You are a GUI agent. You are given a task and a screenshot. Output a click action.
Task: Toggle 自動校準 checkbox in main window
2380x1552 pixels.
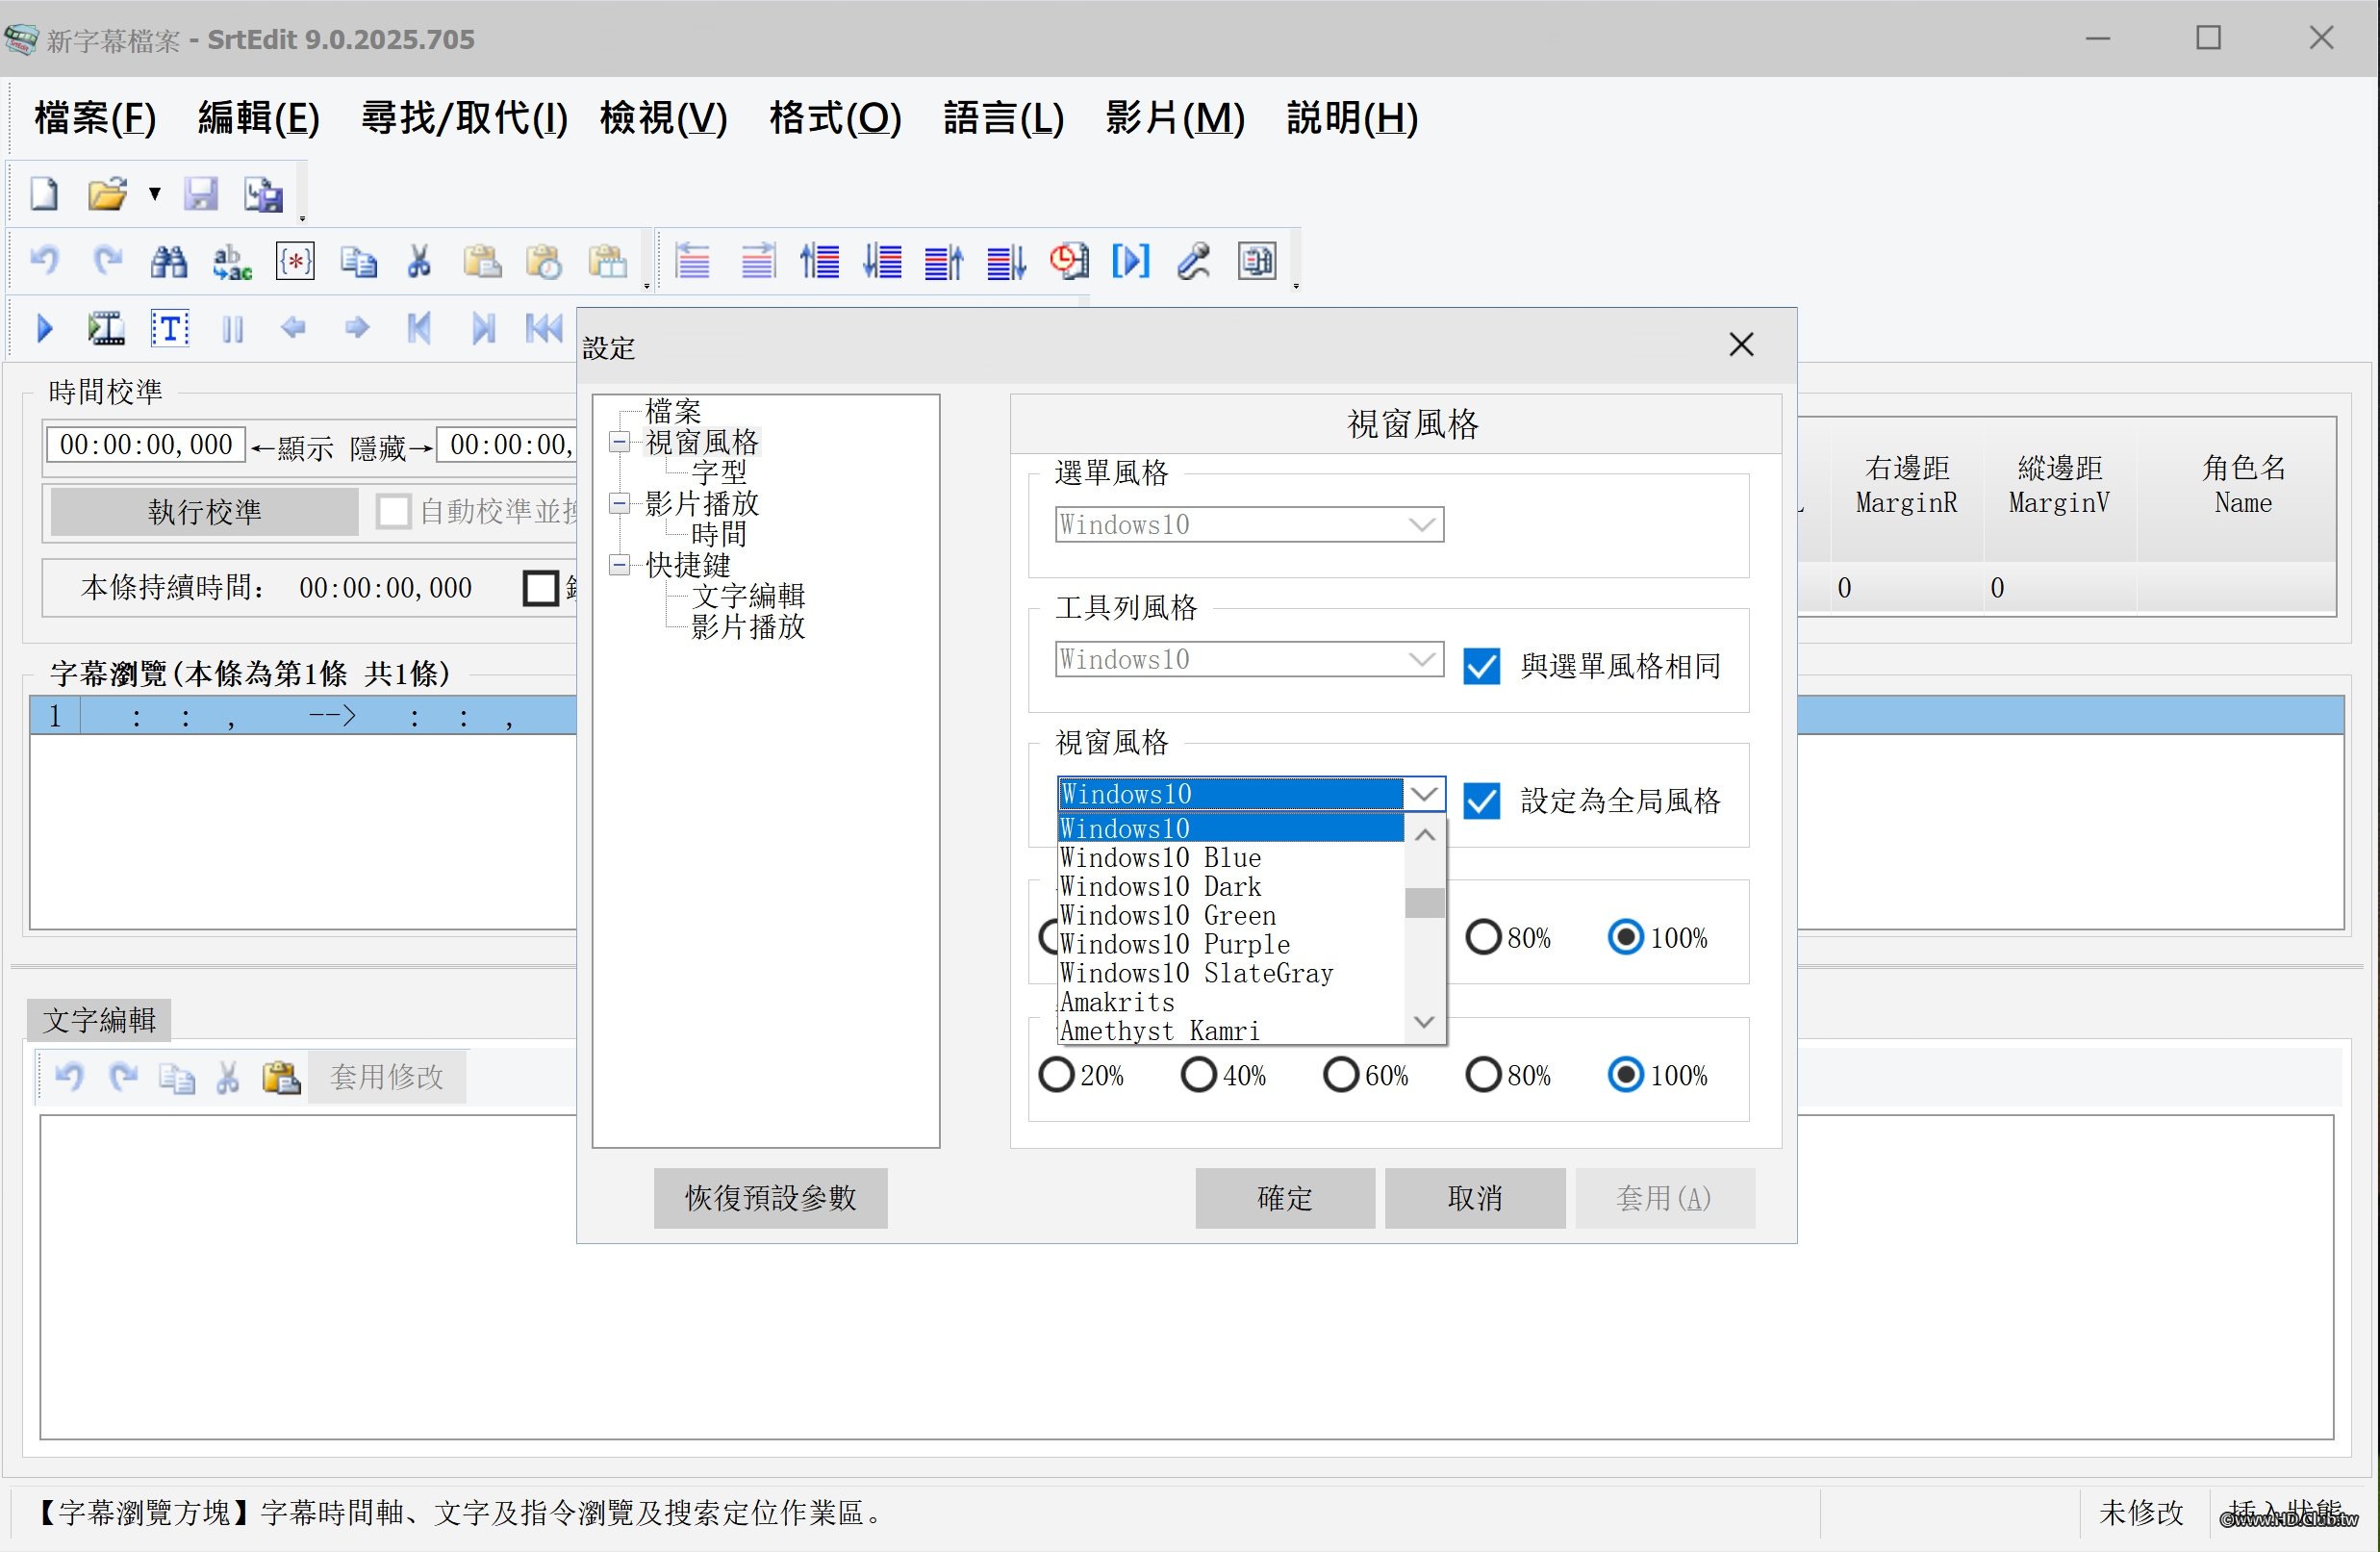[393, 511]
